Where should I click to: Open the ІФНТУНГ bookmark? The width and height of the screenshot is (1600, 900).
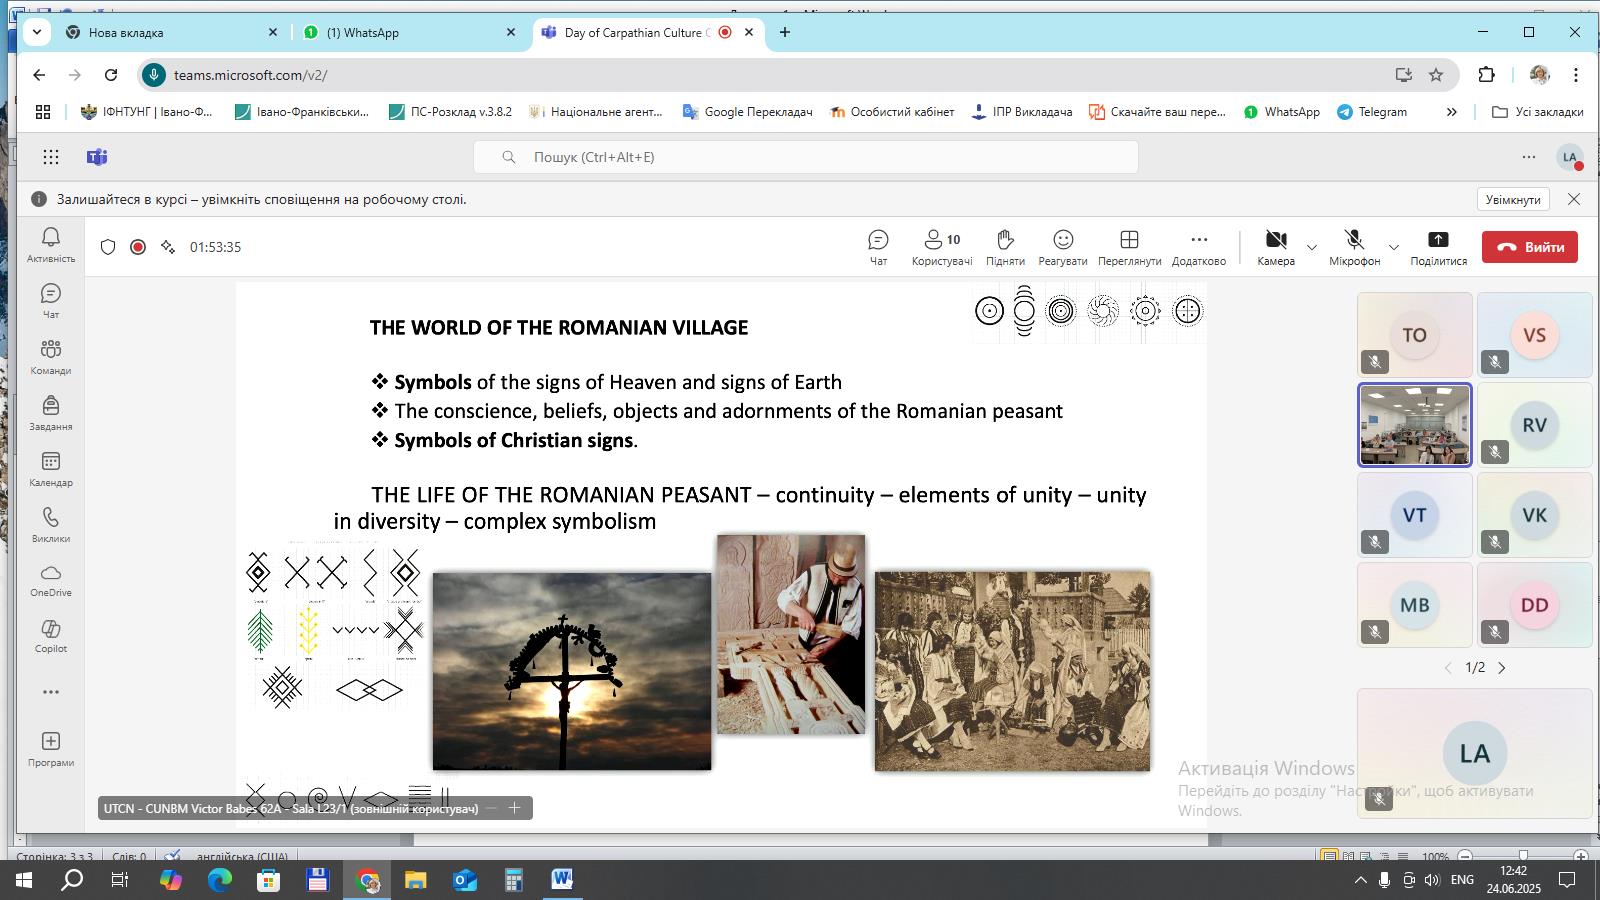[x=147, y=112]
